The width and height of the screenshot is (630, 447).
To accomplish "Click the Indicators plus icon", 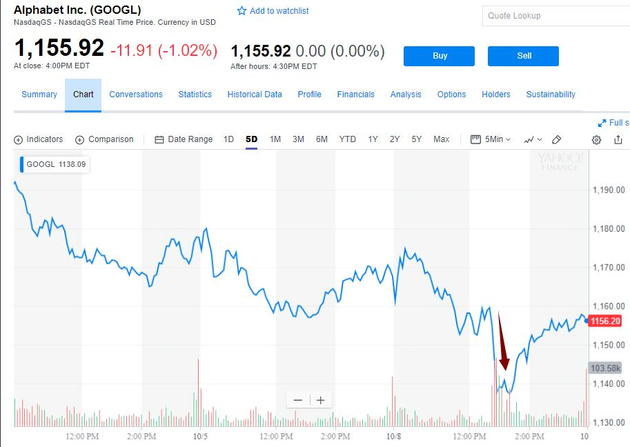I will click(18, 139).
